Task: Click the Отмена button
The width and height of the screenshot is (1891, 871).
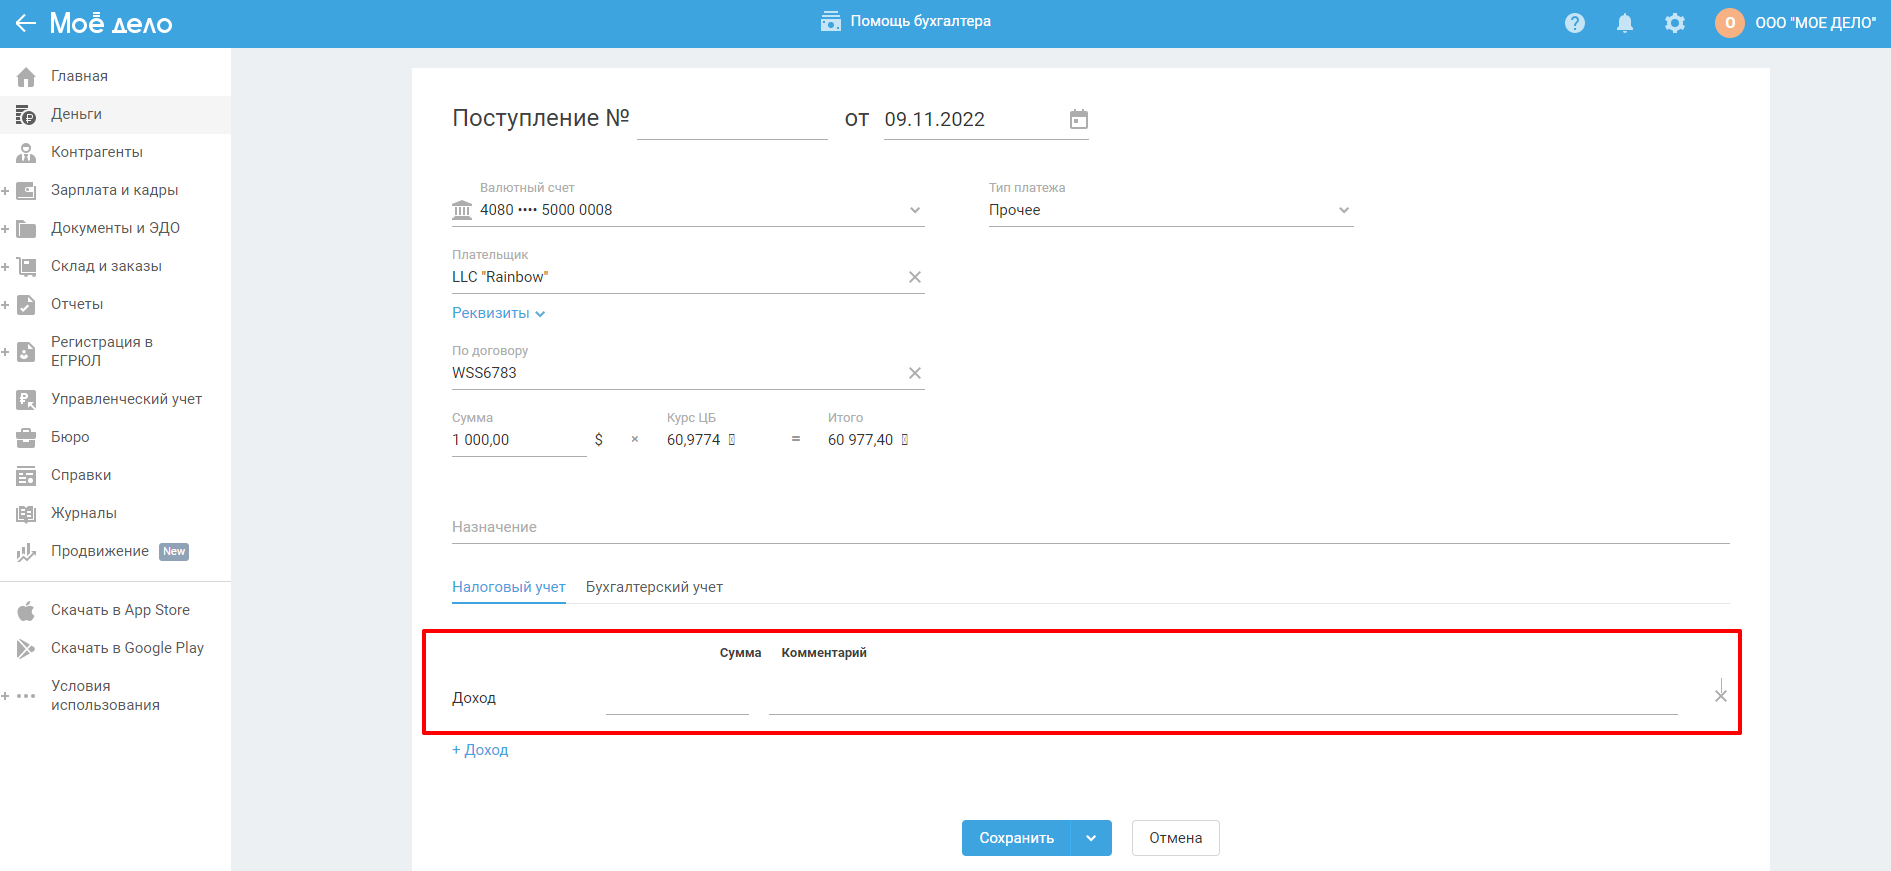Action: 1175,838
